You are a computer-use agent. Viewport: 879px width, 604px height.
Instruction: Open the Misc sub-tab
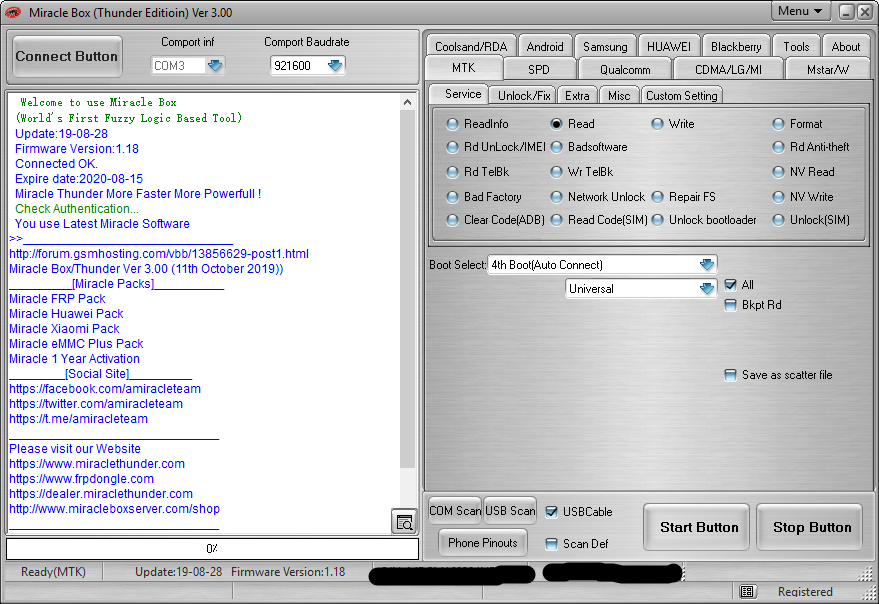pos(619,96)
